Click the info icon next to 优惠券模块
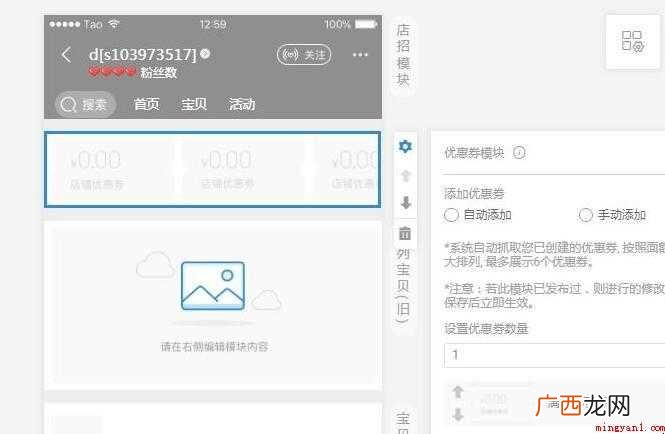Image resolution: width=665 pixels, height=434 pixels. [x=519, y=152]
